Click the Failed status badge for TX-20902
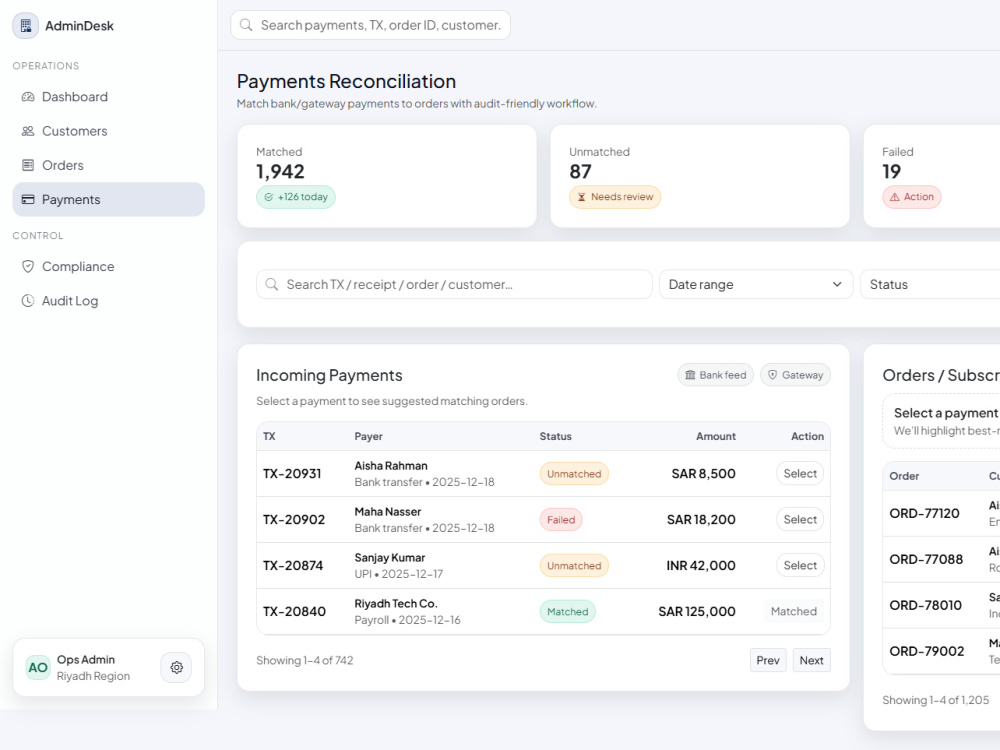The image size is (1000, 750). [x=561, y=520]
